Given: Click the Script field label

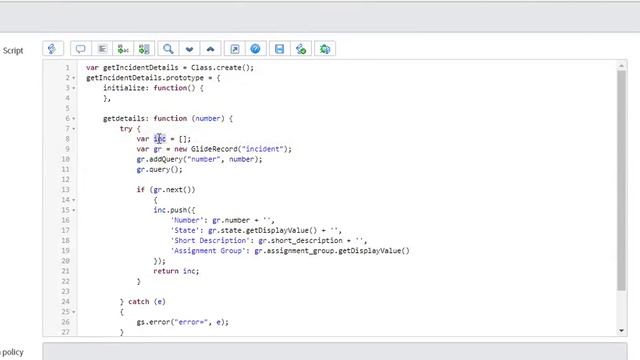Looking at the screenshot, I should click(13, 51).
